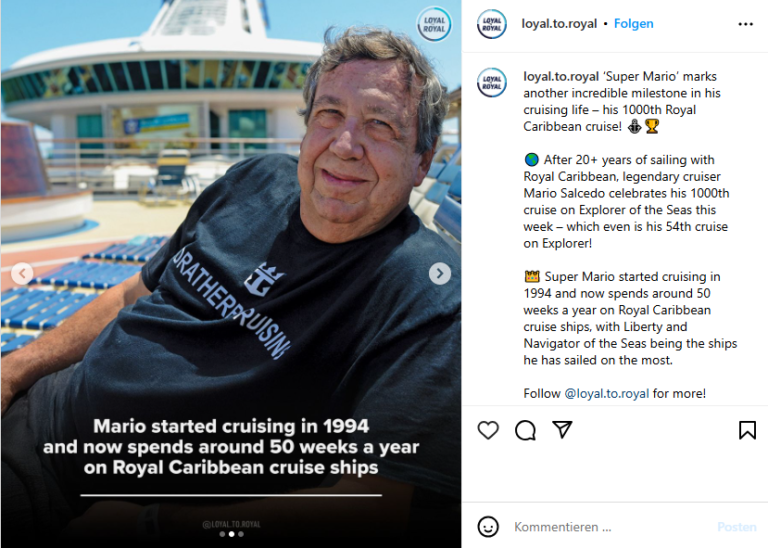
Task: Click the avatar beside the caption
Action: click(492, 82)
